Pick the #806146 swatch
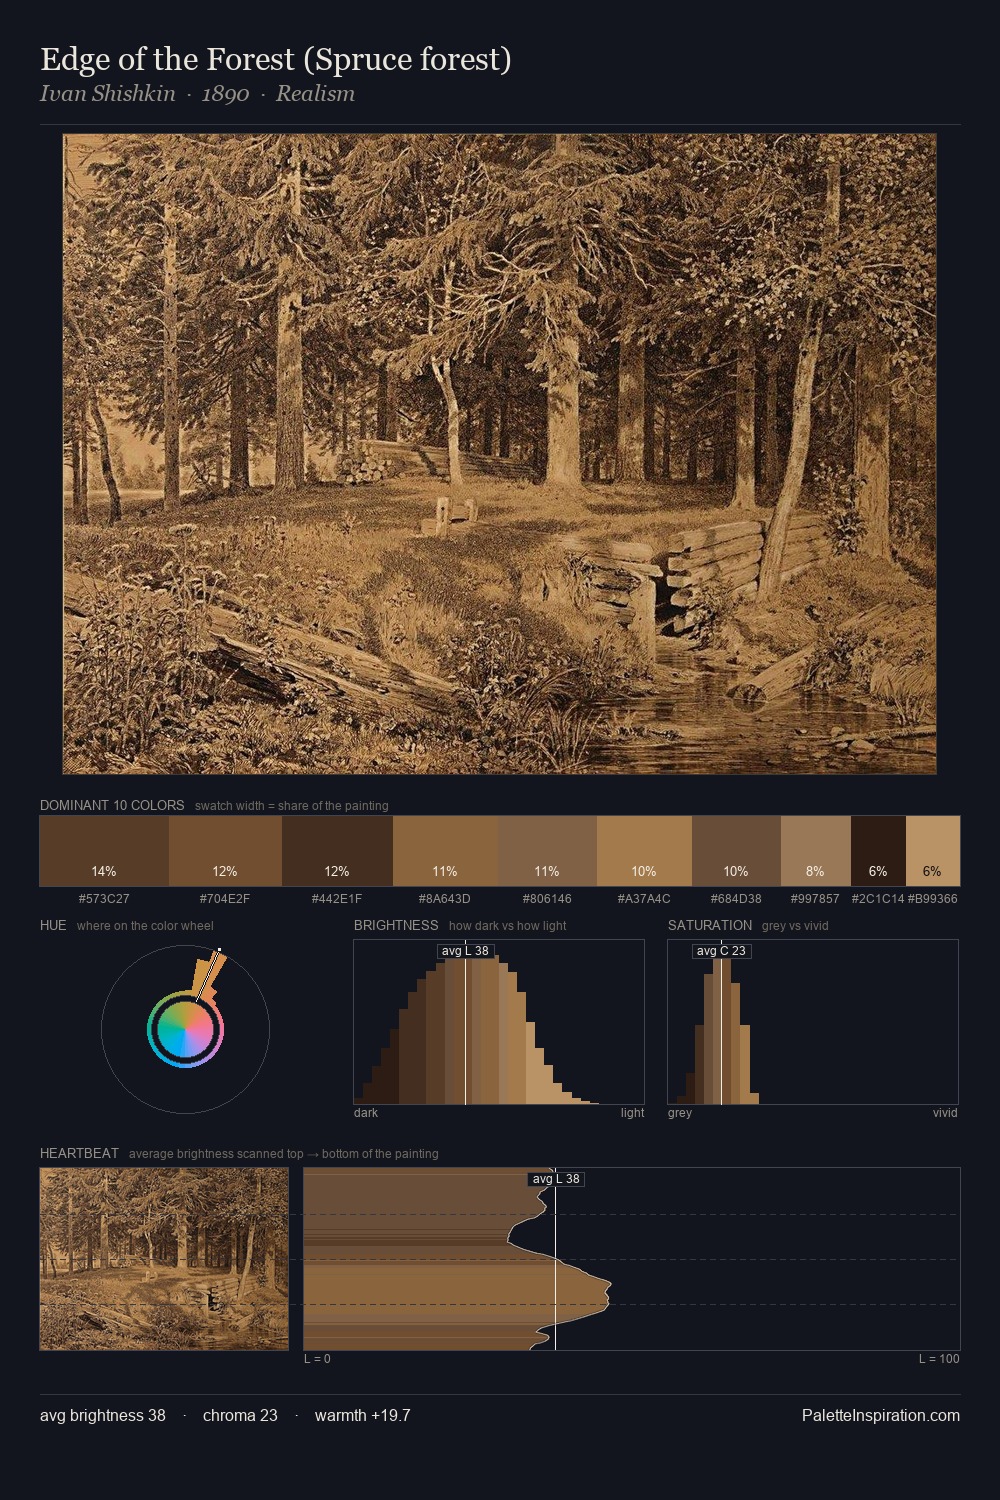Image resolution: width=1000 pixels, height=1500 pixels. coord(547,851)
